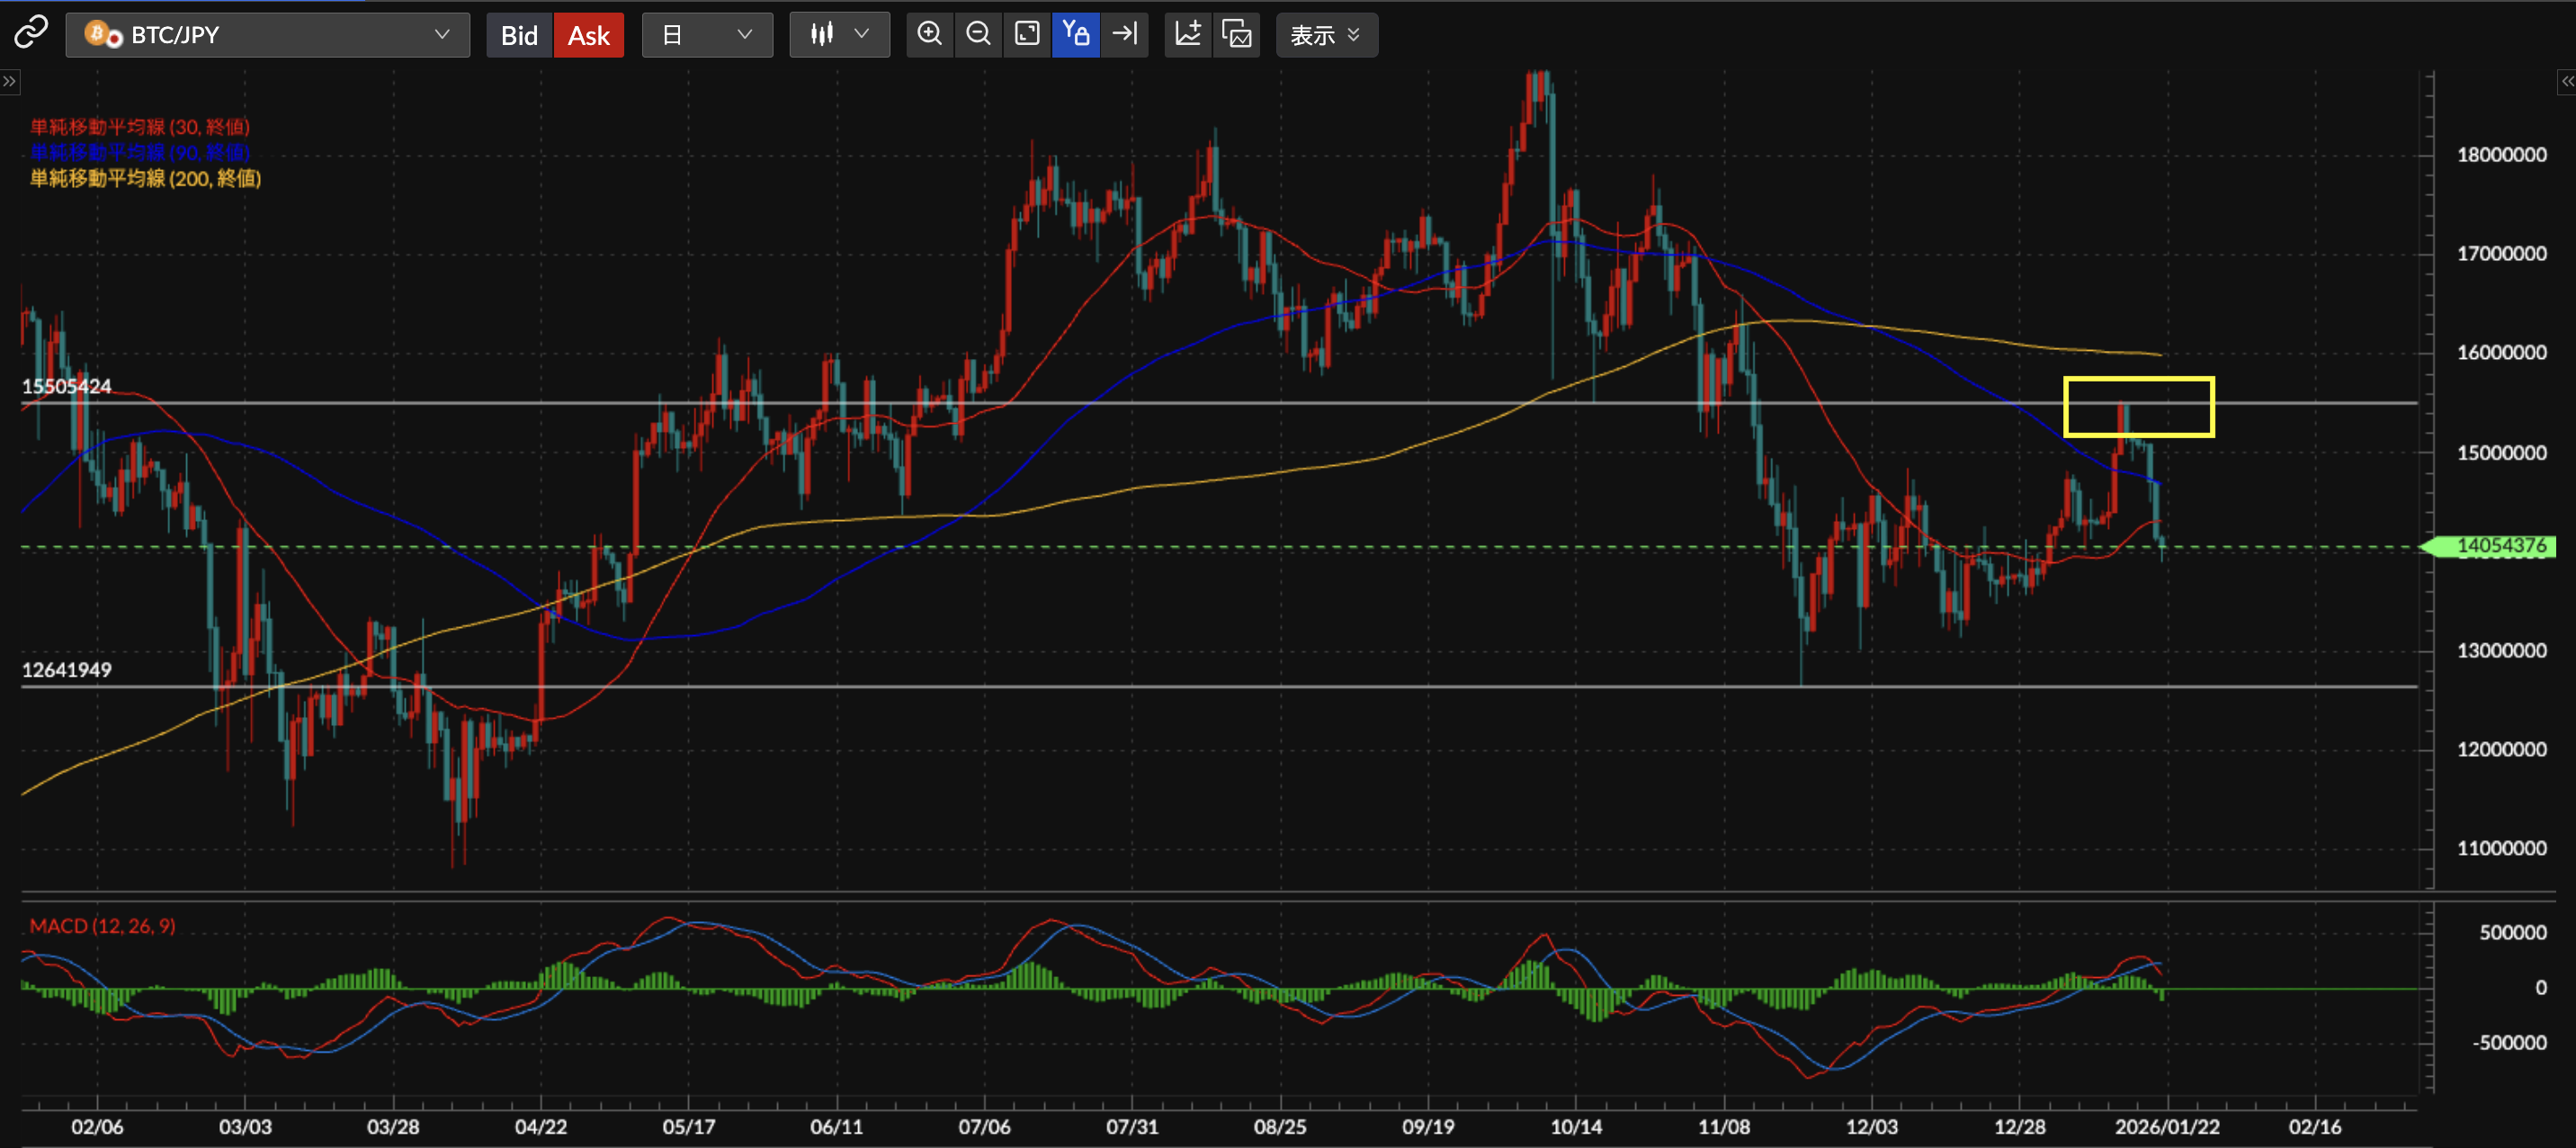Expand the candlestick chart type dropdown
The width and height of the screenshot is (2576, 1148).
(838, 35)
